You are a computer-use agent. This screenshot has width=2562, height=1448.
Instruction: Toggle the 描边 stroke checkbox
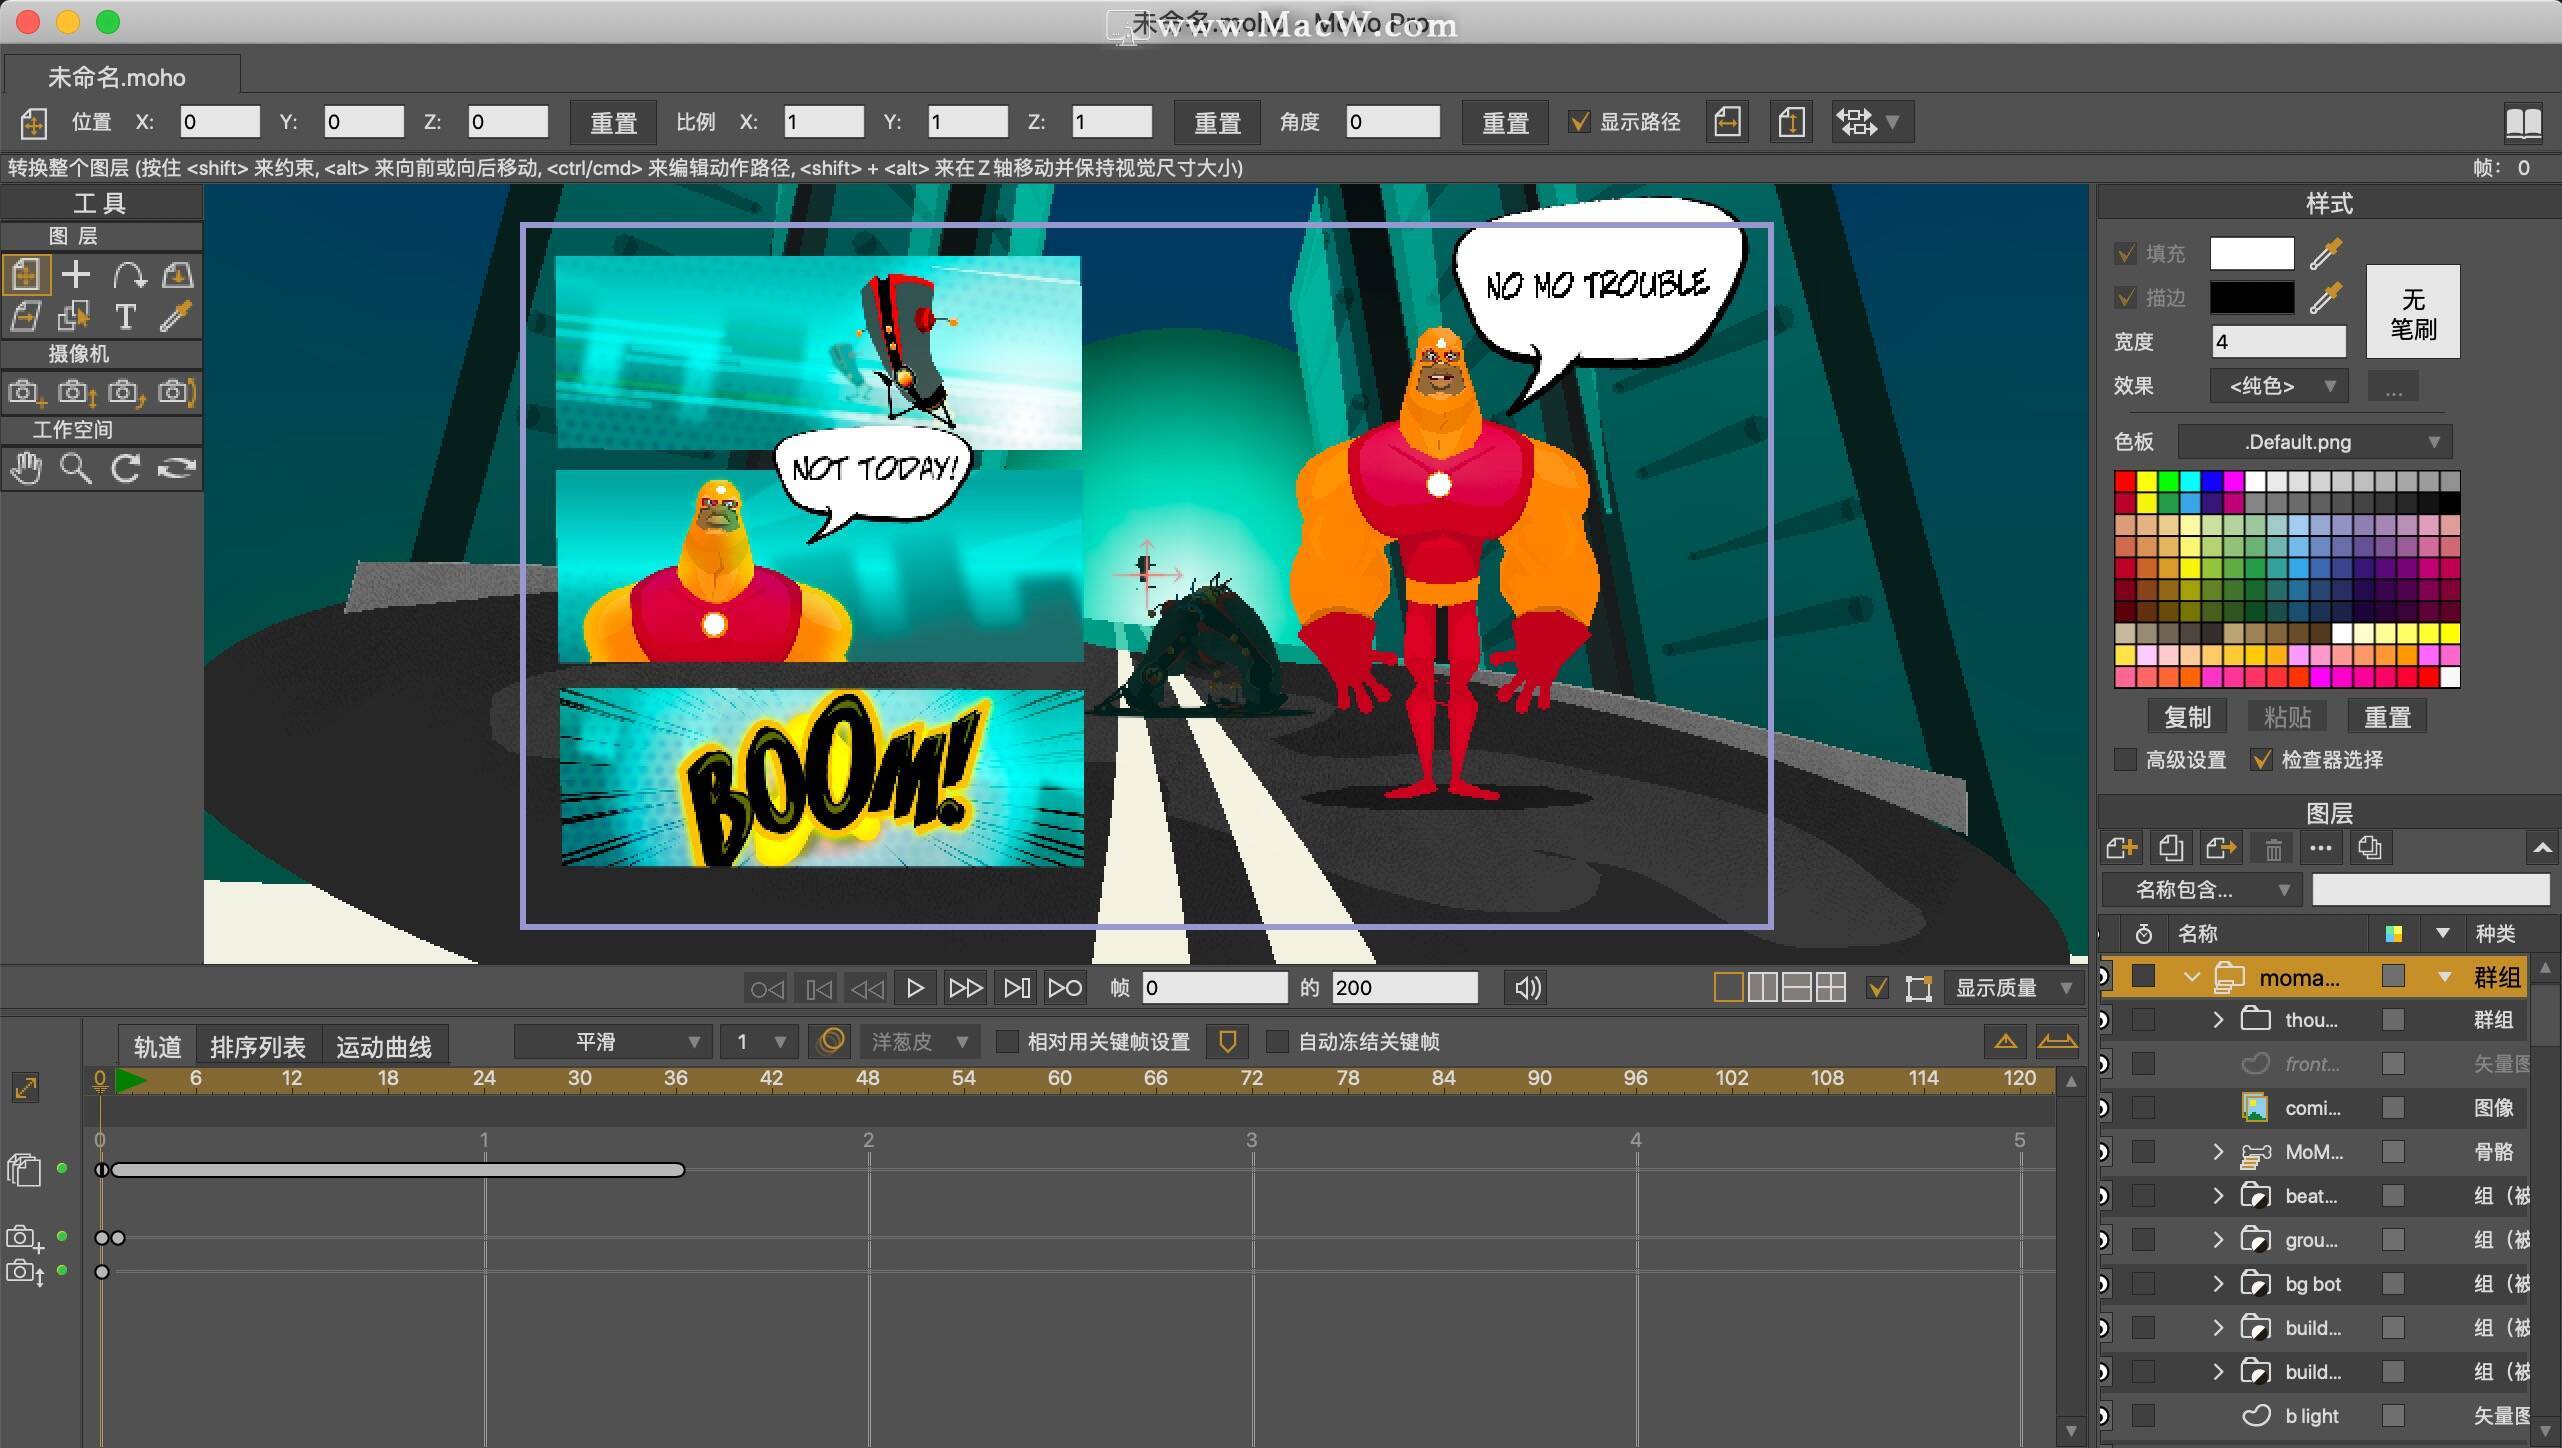(x=2126, y=298)
